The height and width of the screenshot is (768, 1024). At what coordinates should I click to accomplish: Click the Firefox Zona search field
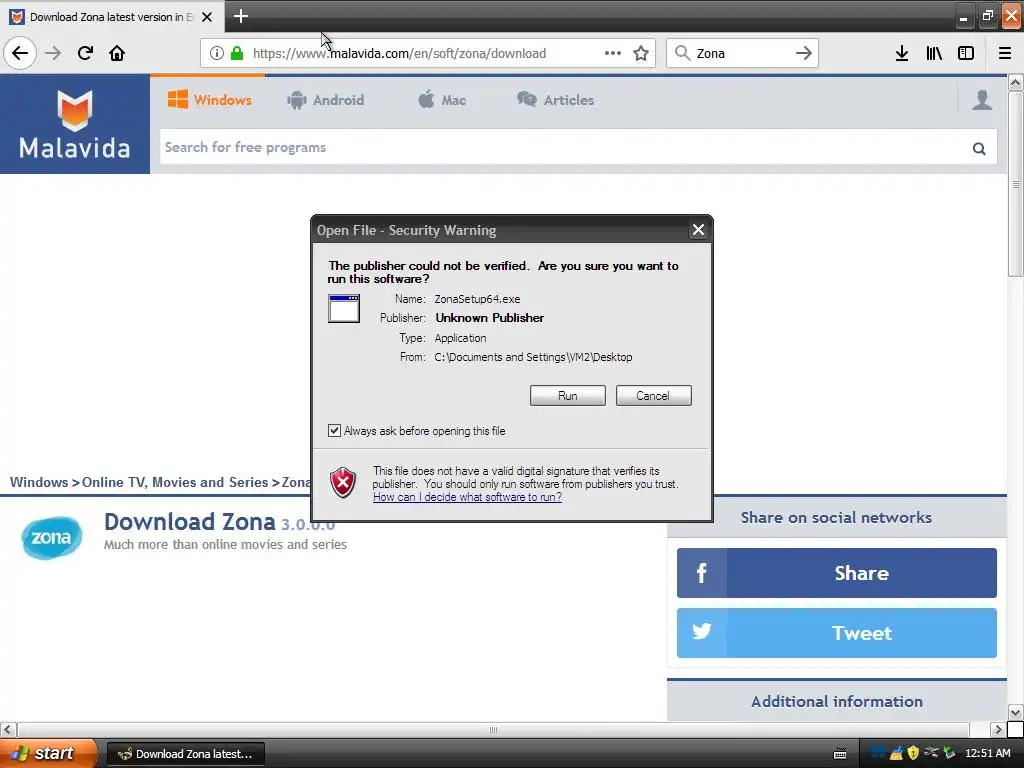pyautogui.click(x=742, y=54)
